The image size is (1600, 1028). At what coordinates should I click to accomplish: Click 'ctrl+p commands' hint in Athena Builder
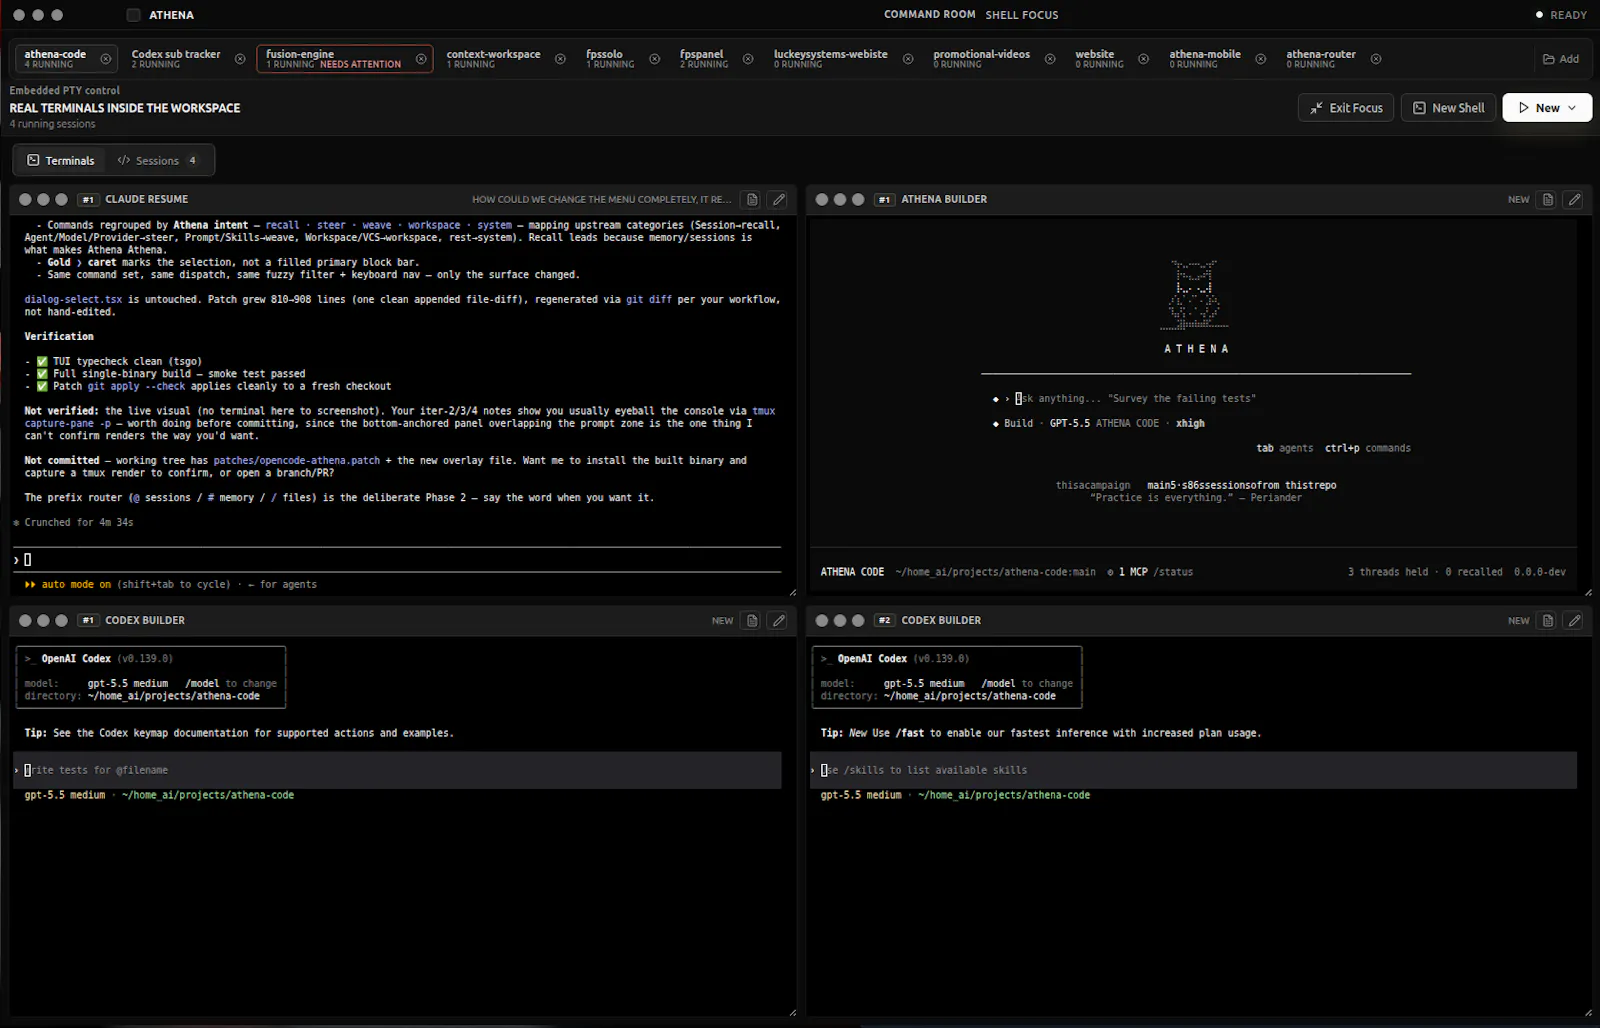(1367, 448)
